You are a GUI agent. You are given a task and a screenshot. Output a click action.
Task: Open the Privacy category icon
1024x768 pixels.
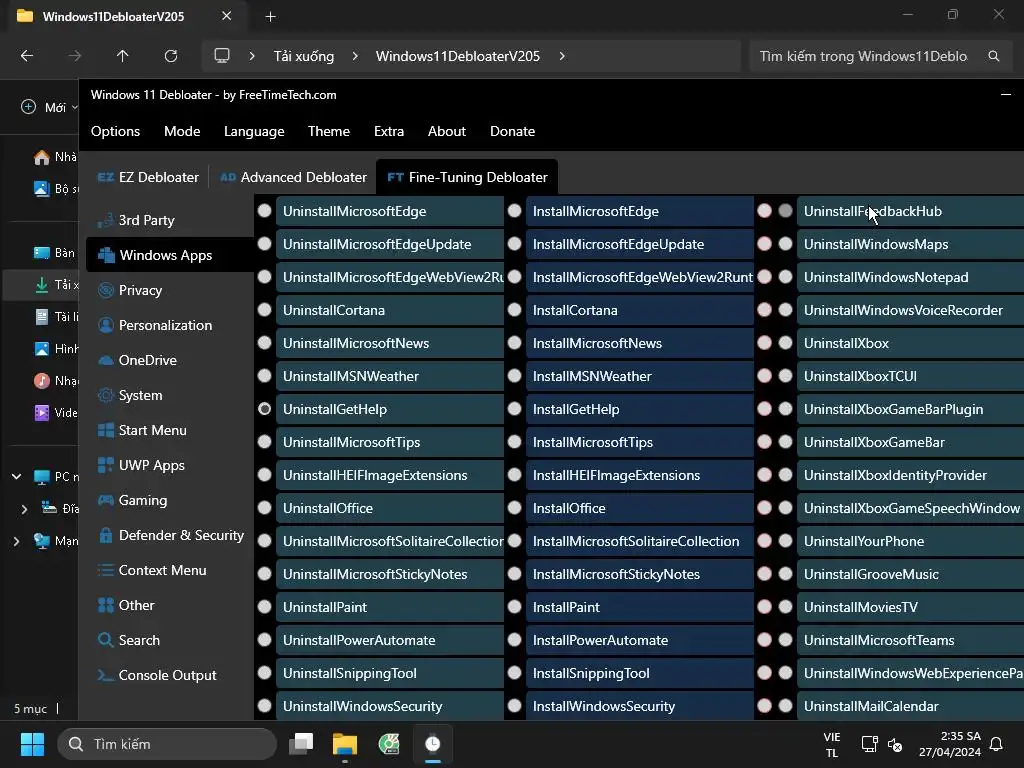pos(105,291)
